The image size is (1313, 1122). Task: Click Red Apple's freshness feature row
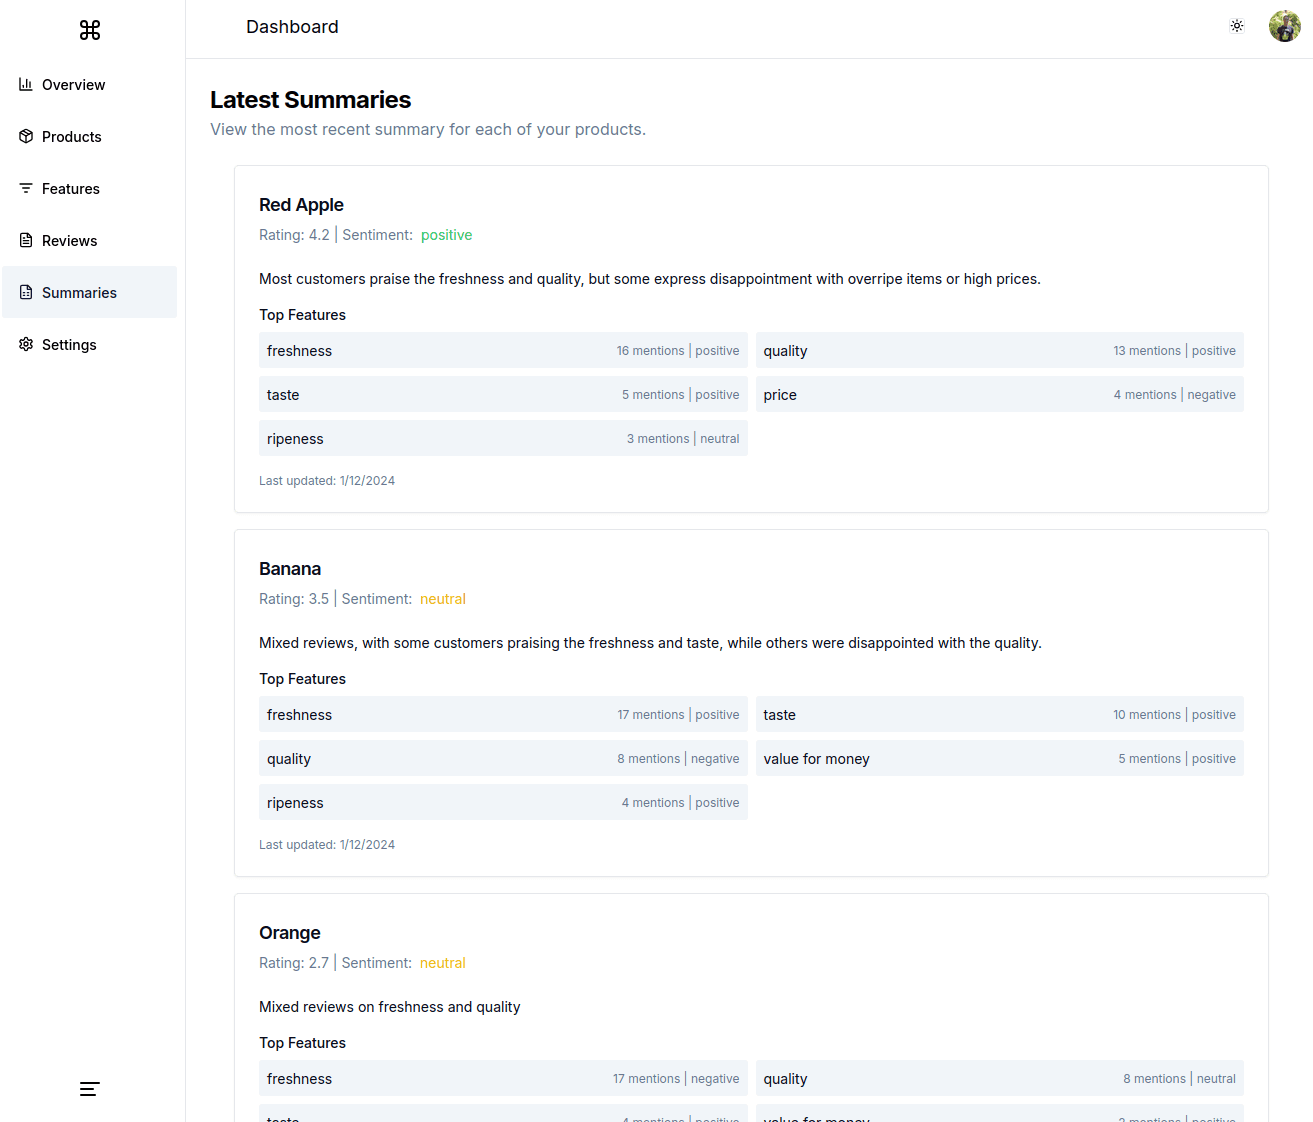(x=503, y=350)
